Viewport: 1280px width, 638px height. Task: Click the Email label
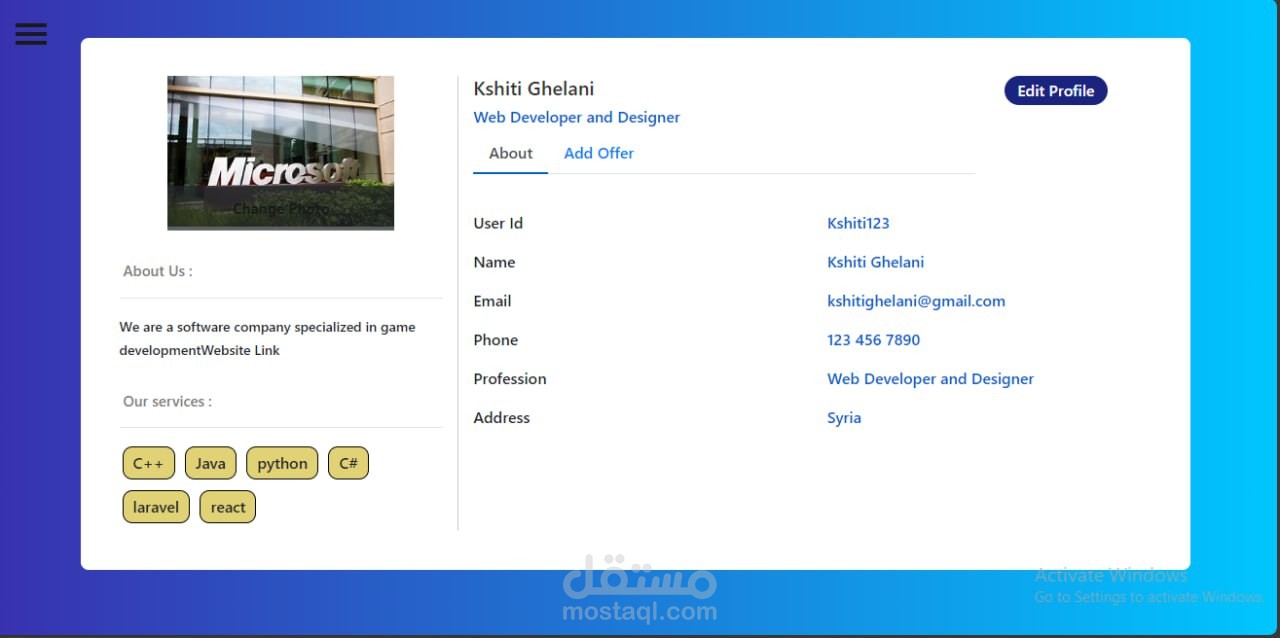pos(492,301)
